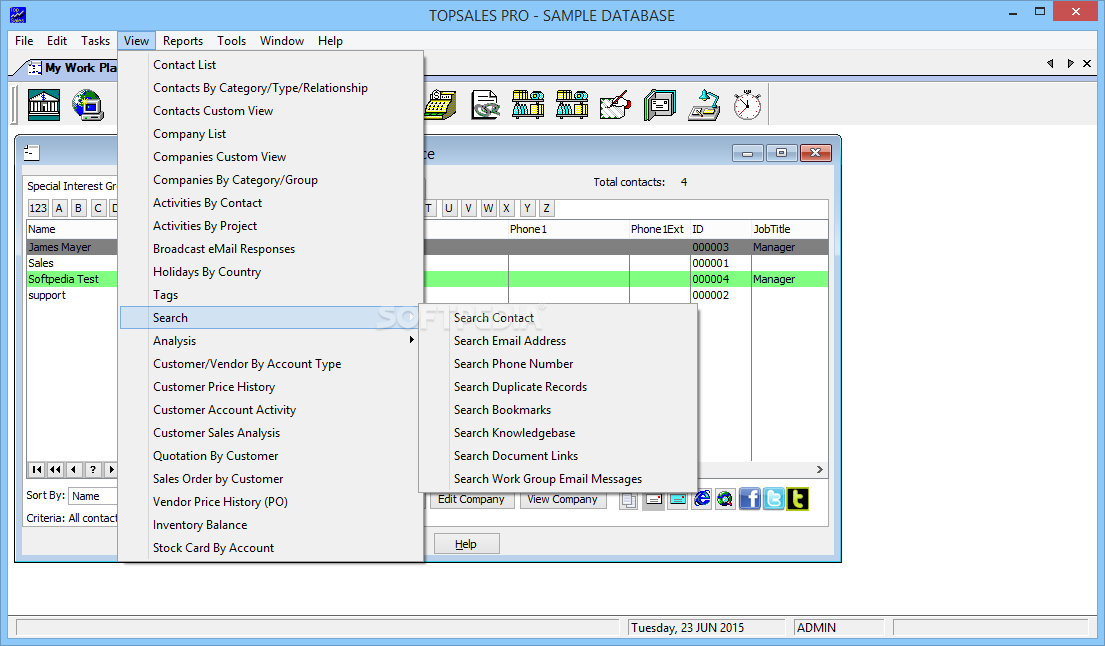Open the Help menu in menu bar
The image size is (1105, 646).
tap(330, 41)
